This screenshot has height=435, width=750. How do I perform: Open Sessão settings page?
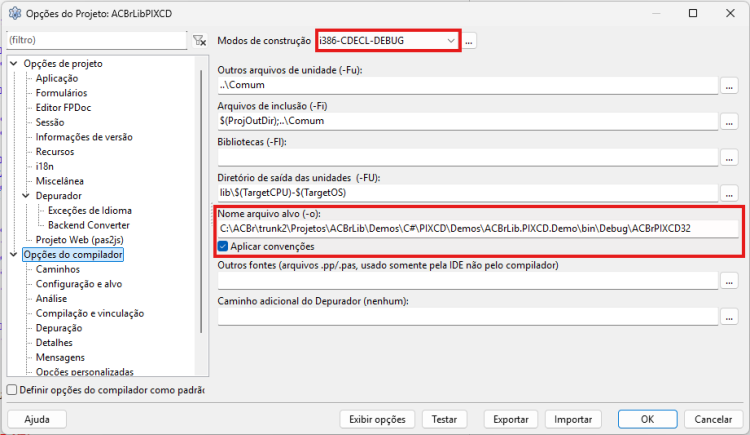tap(50, 123)
